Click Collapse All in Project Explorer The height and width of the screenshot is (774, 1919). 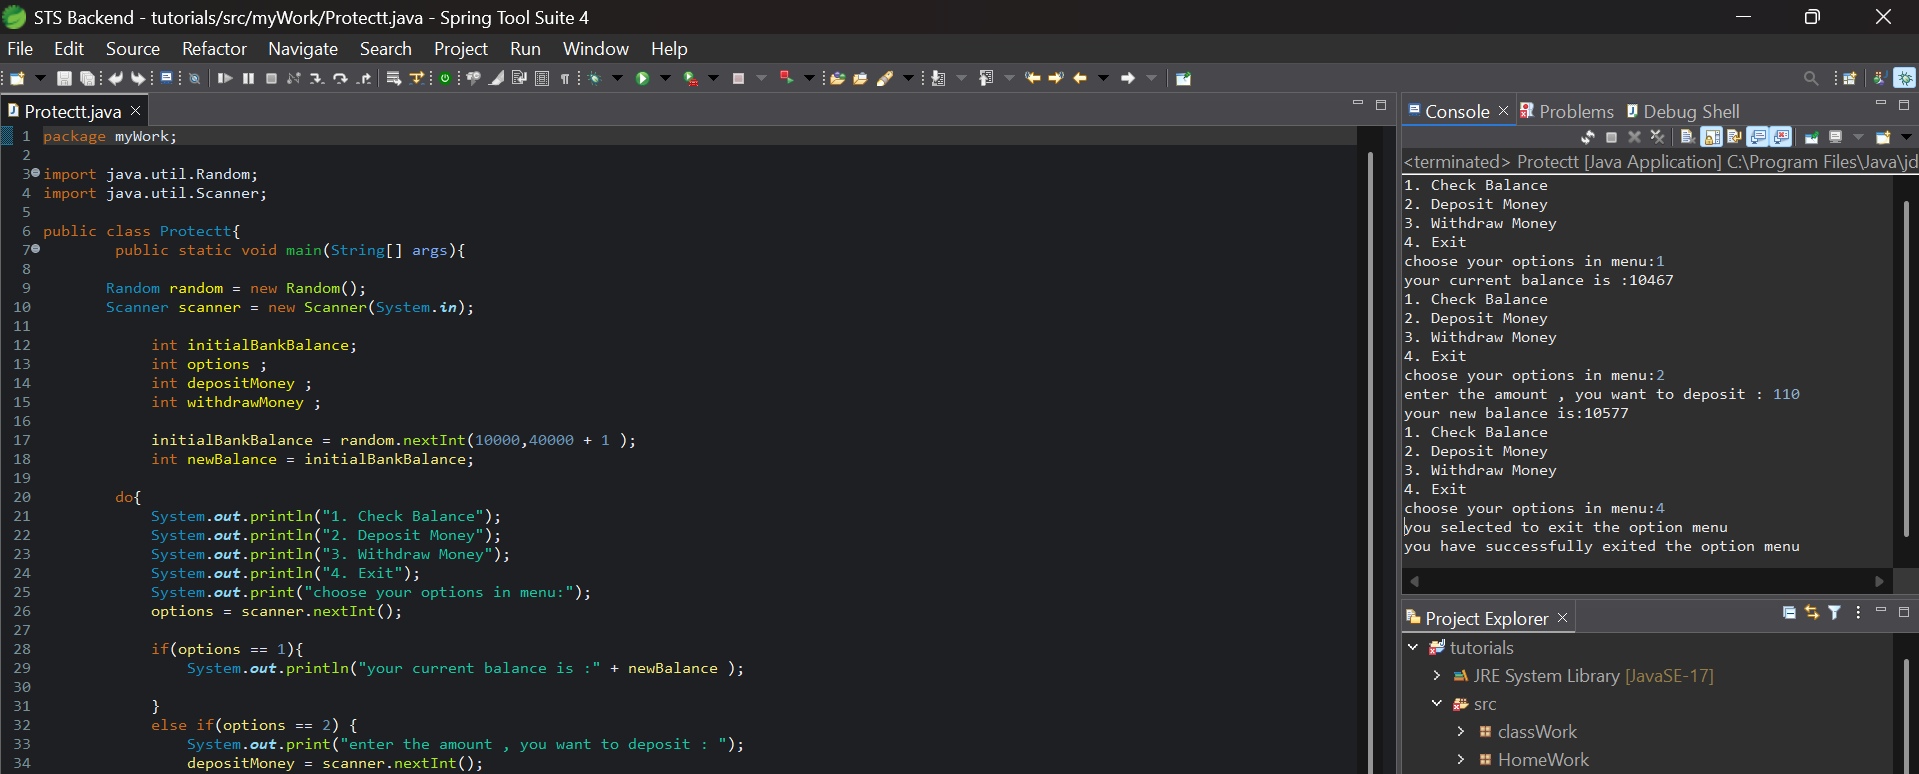[1789, 613]
